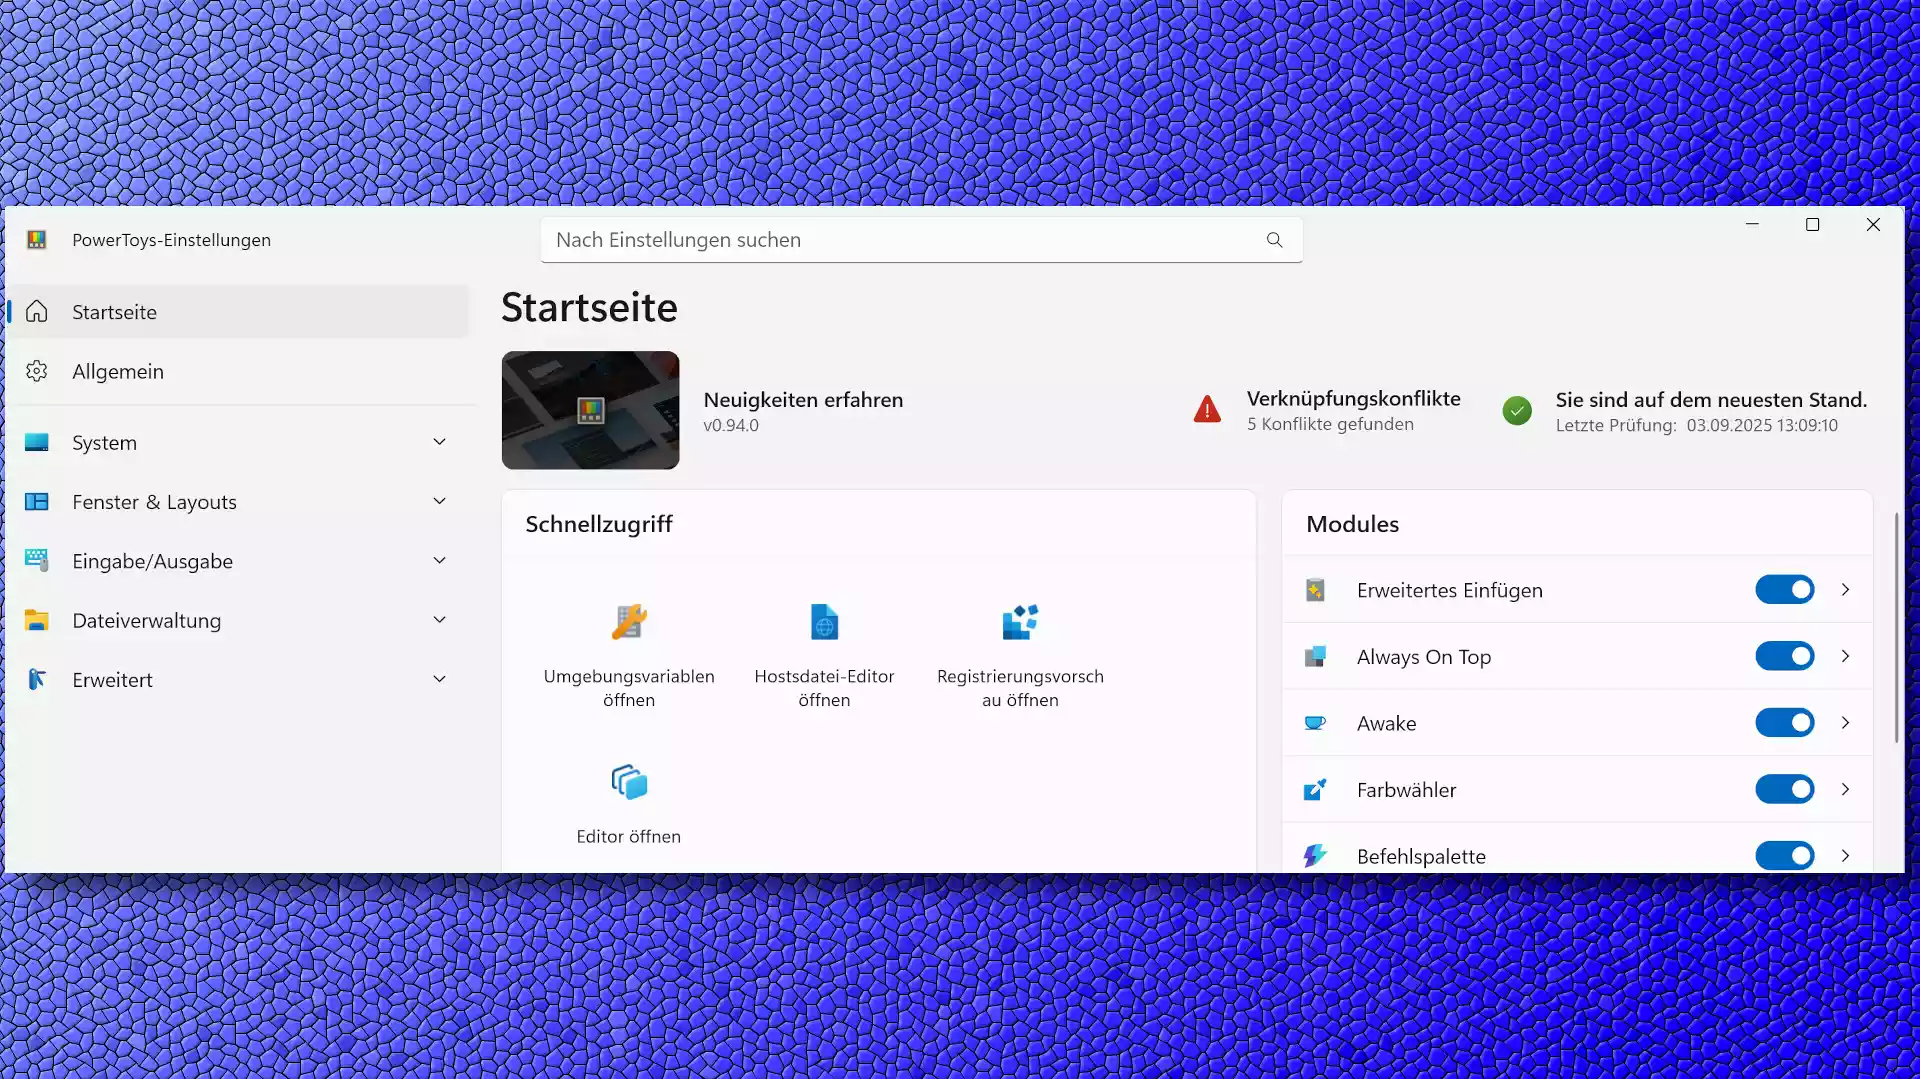Turn off the Always On Top switch
1920x1079 pixels.
click(1784, 657)
